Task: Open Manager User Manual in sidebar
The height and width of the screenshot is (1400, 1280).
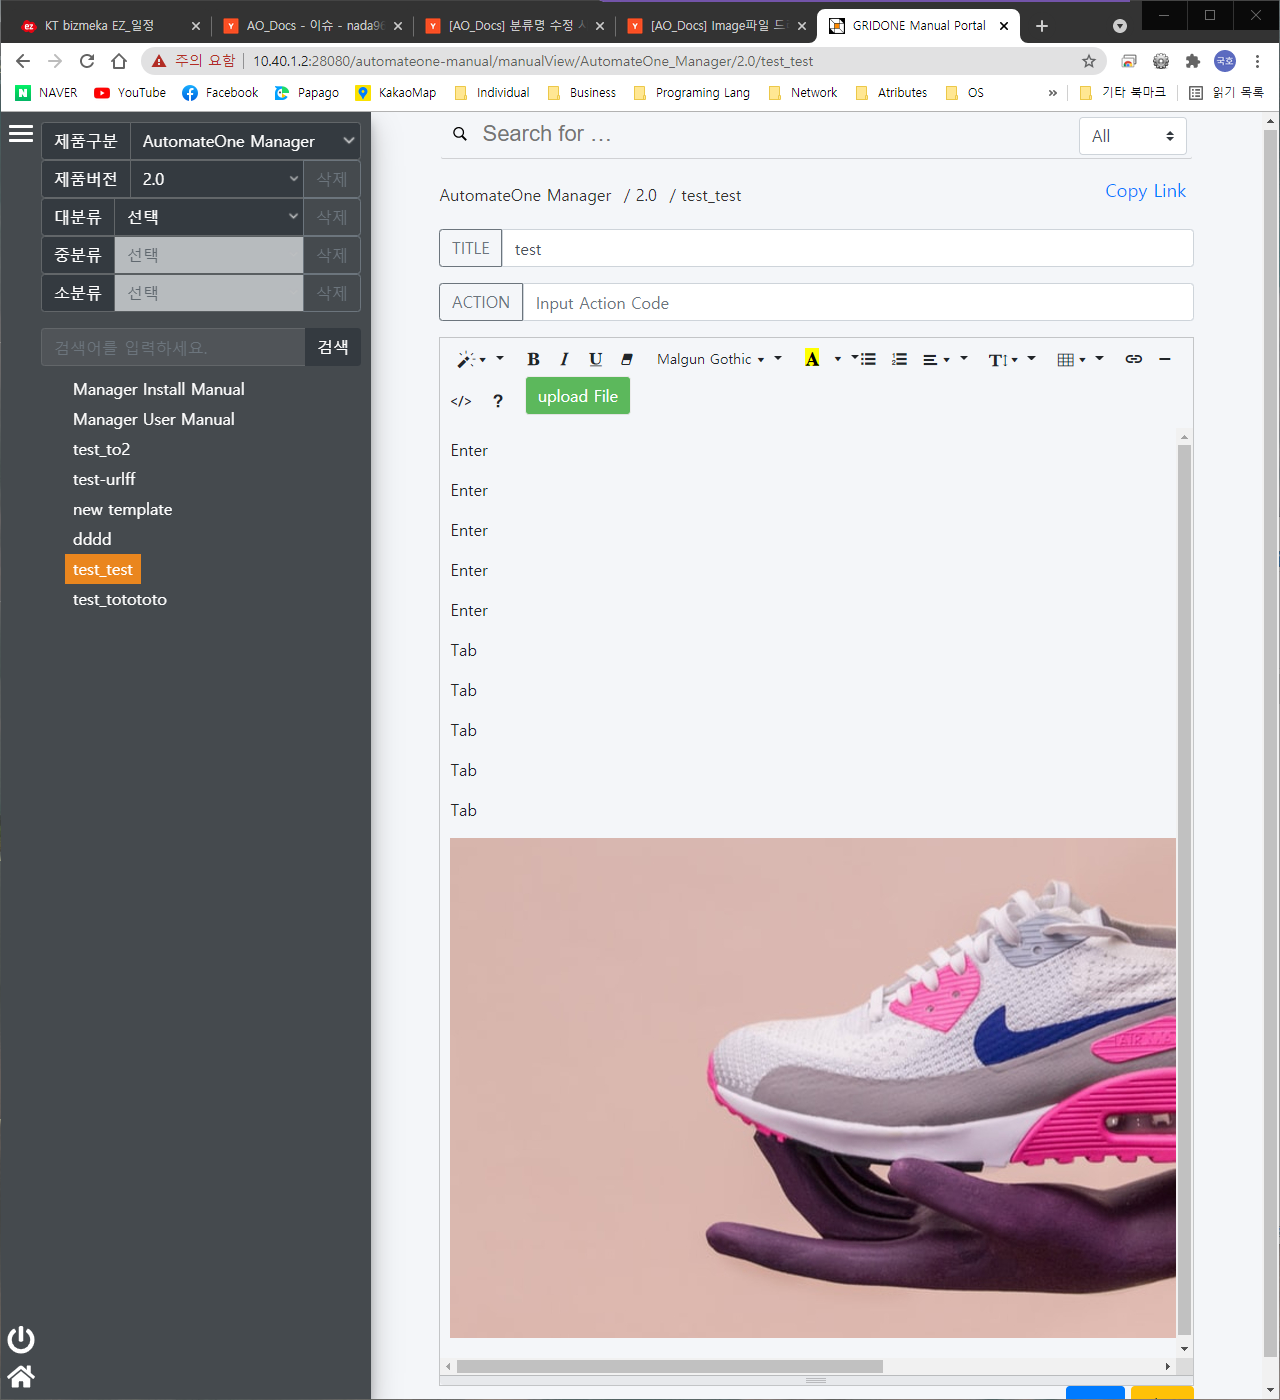Action: [154, 419]
